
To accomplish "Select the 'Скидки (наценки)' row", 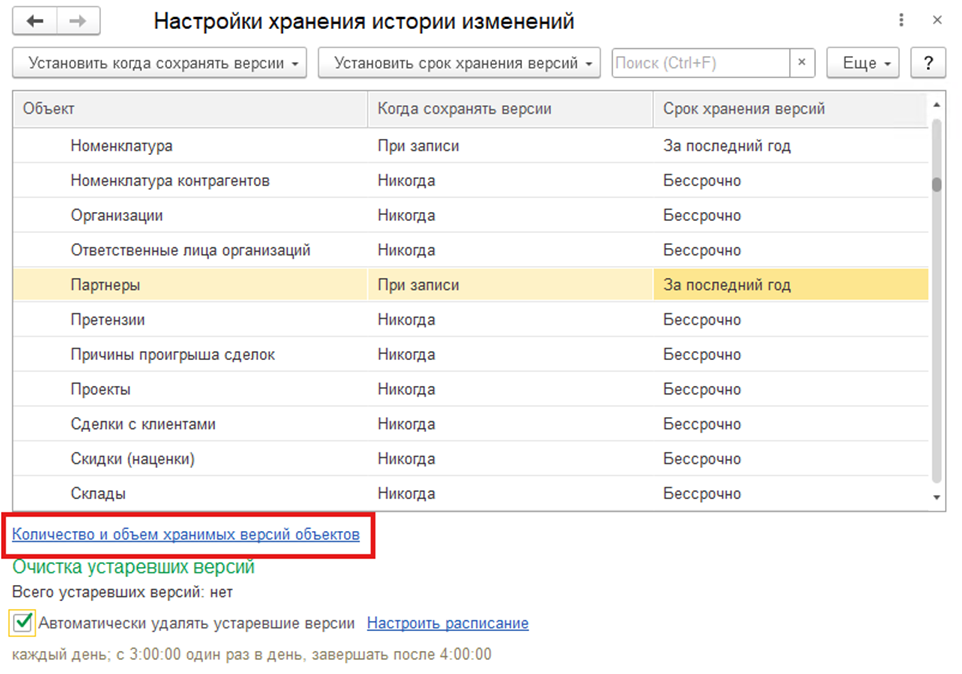I will tap(471, 459).
